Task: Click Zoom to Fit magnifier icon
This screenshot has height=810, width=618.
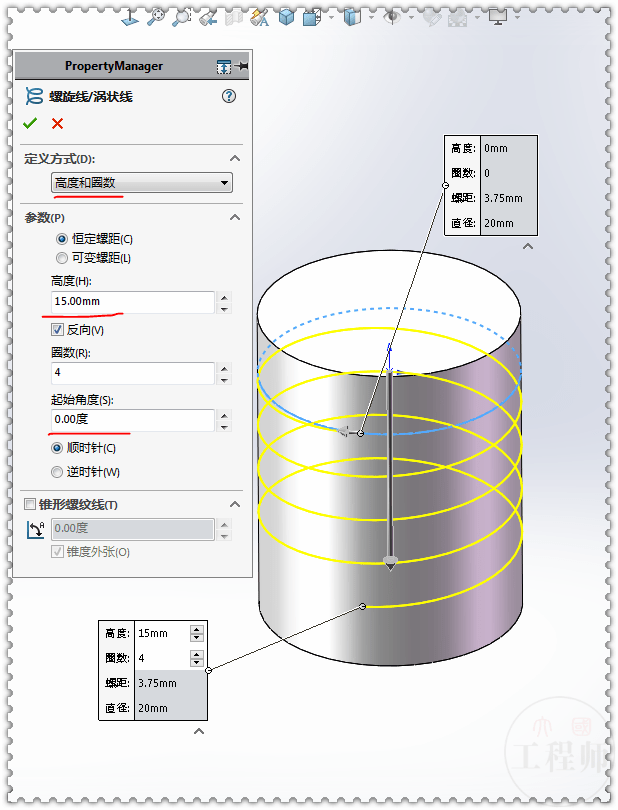Action: click(155, 18)
